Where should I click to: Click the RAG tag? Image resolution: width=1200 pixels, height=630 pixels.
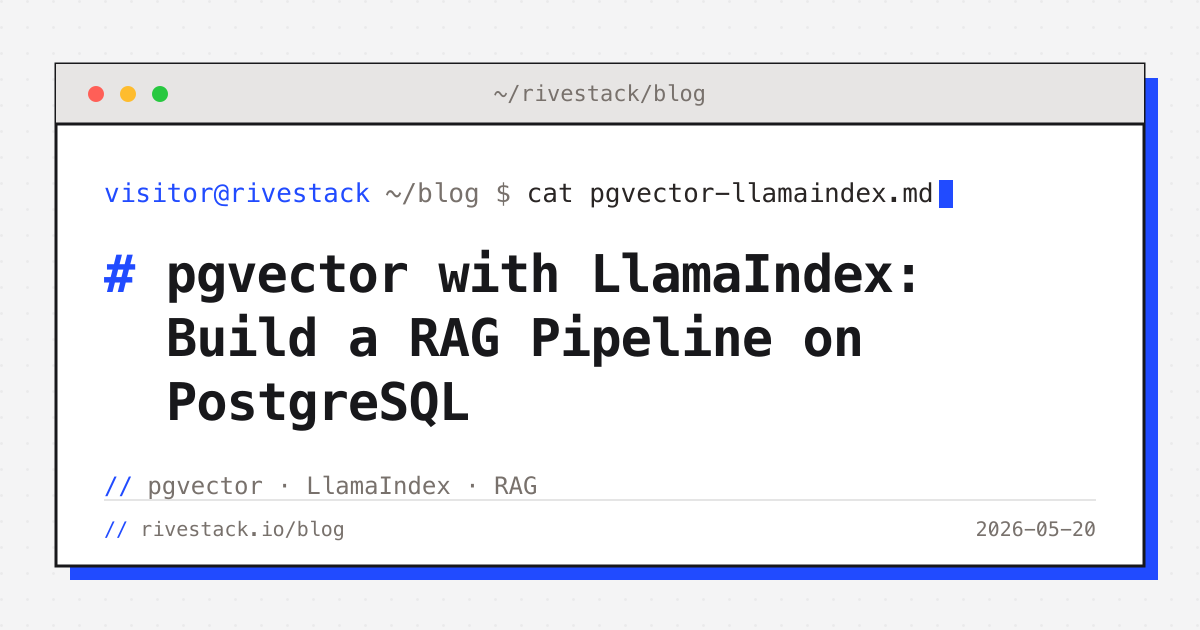click(516, 486)
